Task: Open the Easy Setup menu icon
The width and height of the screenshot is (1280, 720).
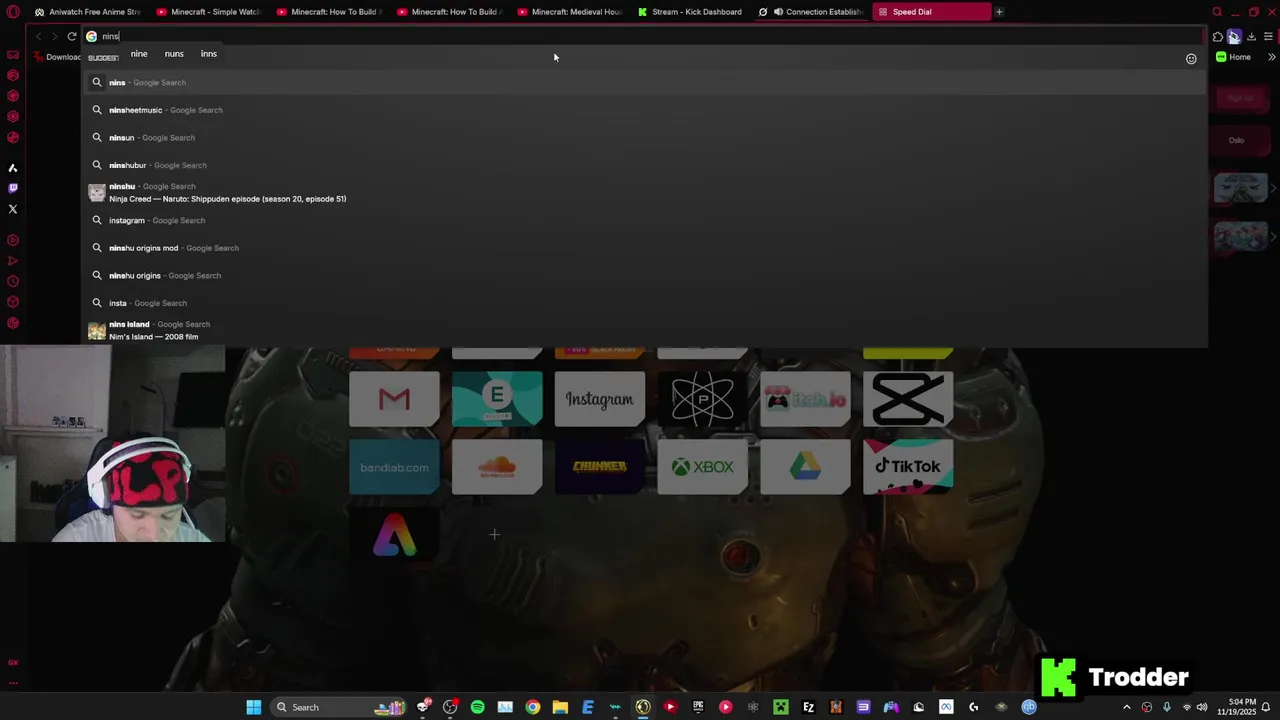Action: pos(1268,36)
